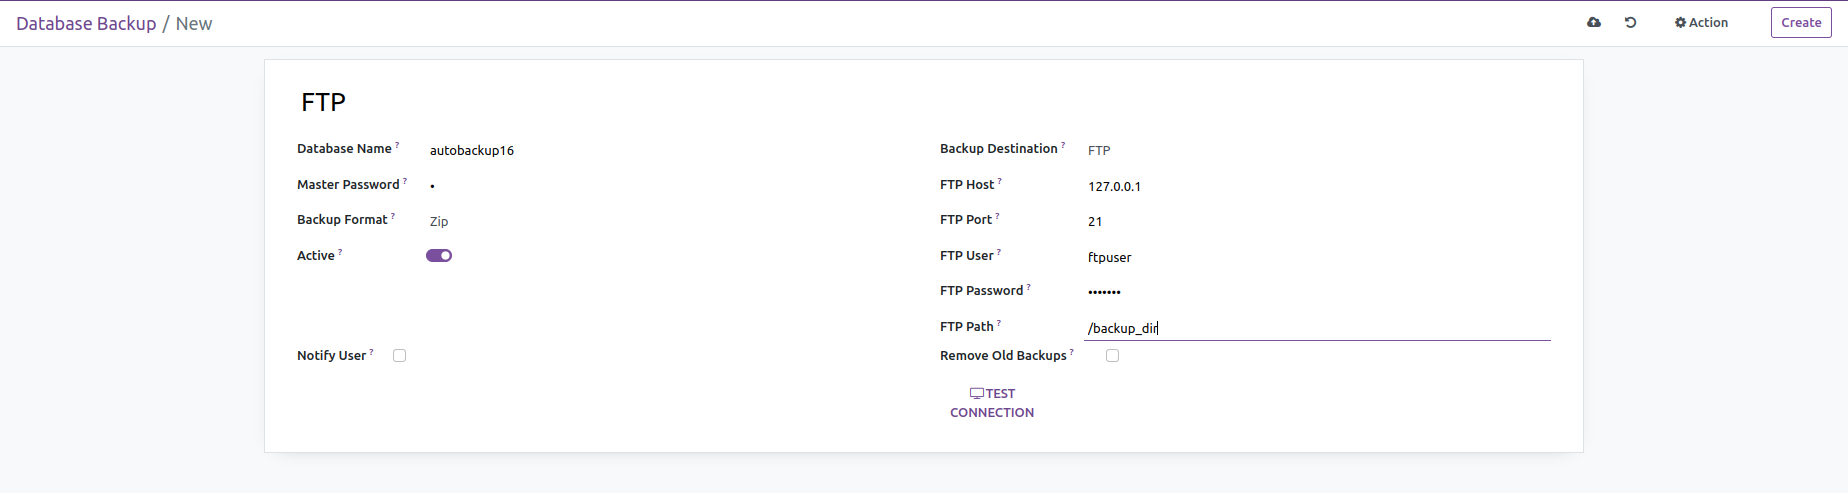
Task: Check the Remove Old Backups box
Action: coord(1112,355)
